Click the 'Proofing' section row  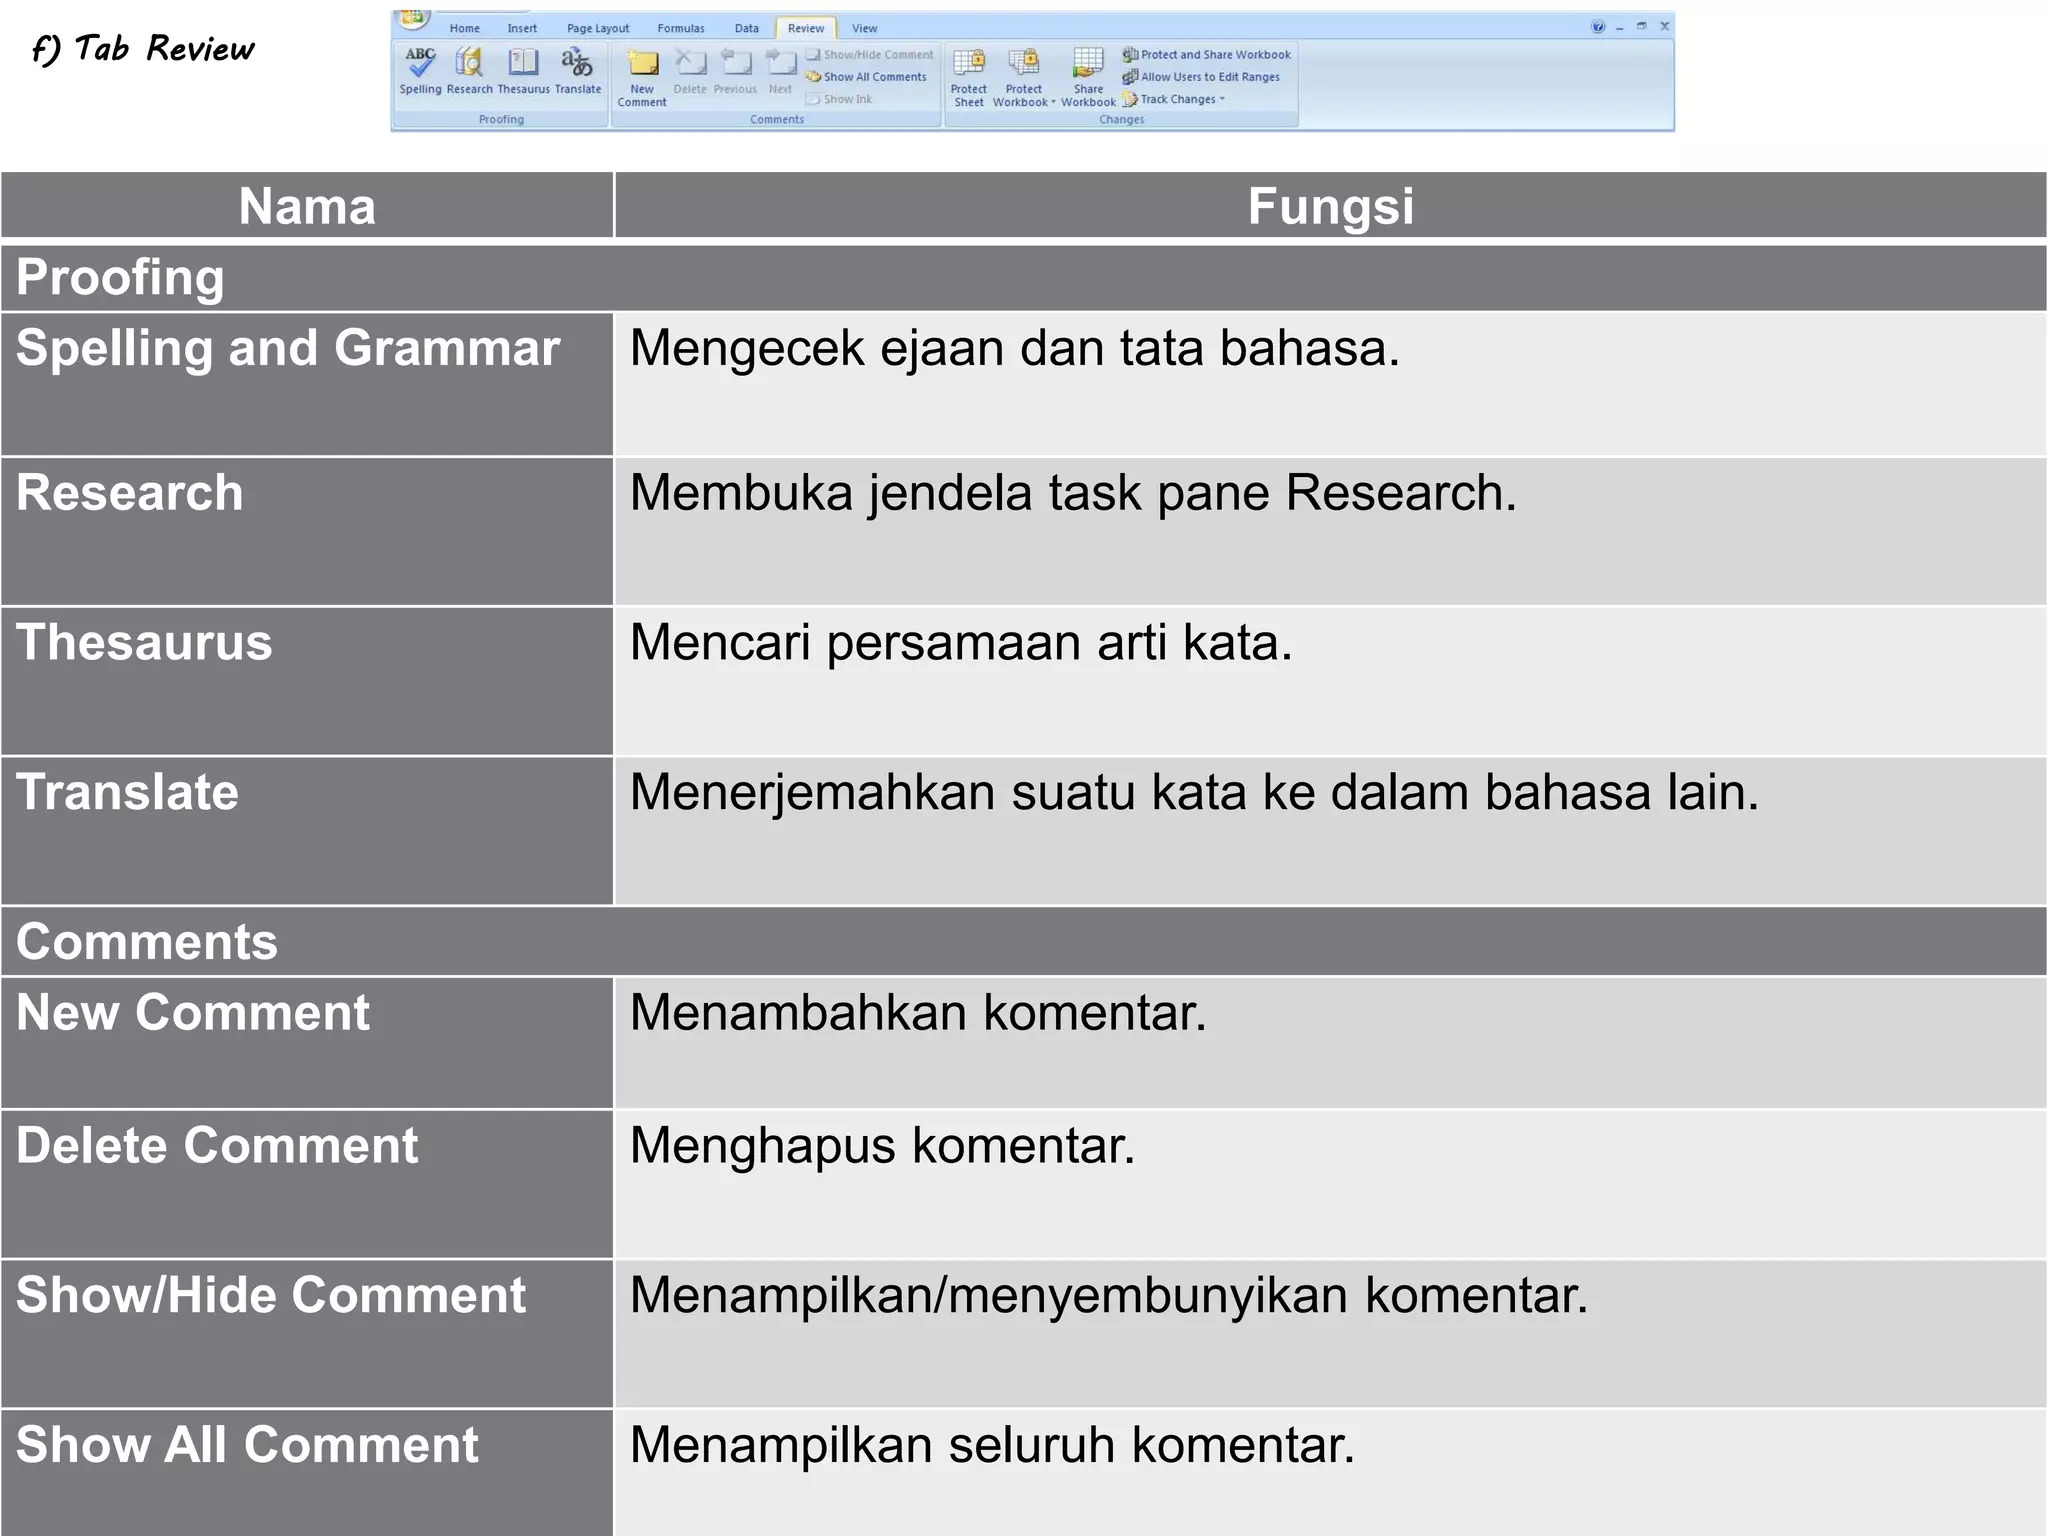click(x=1024, y=277)
